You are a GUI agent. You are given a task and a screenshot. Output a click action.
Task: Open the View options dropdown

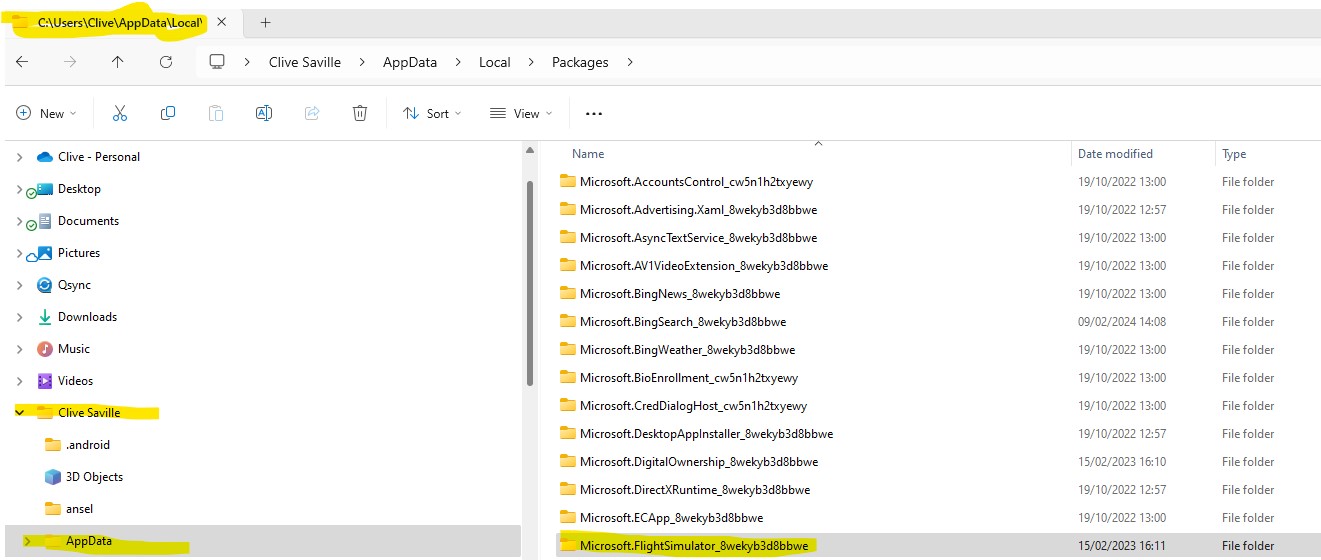pyautogui.click(x=520, y=114)
